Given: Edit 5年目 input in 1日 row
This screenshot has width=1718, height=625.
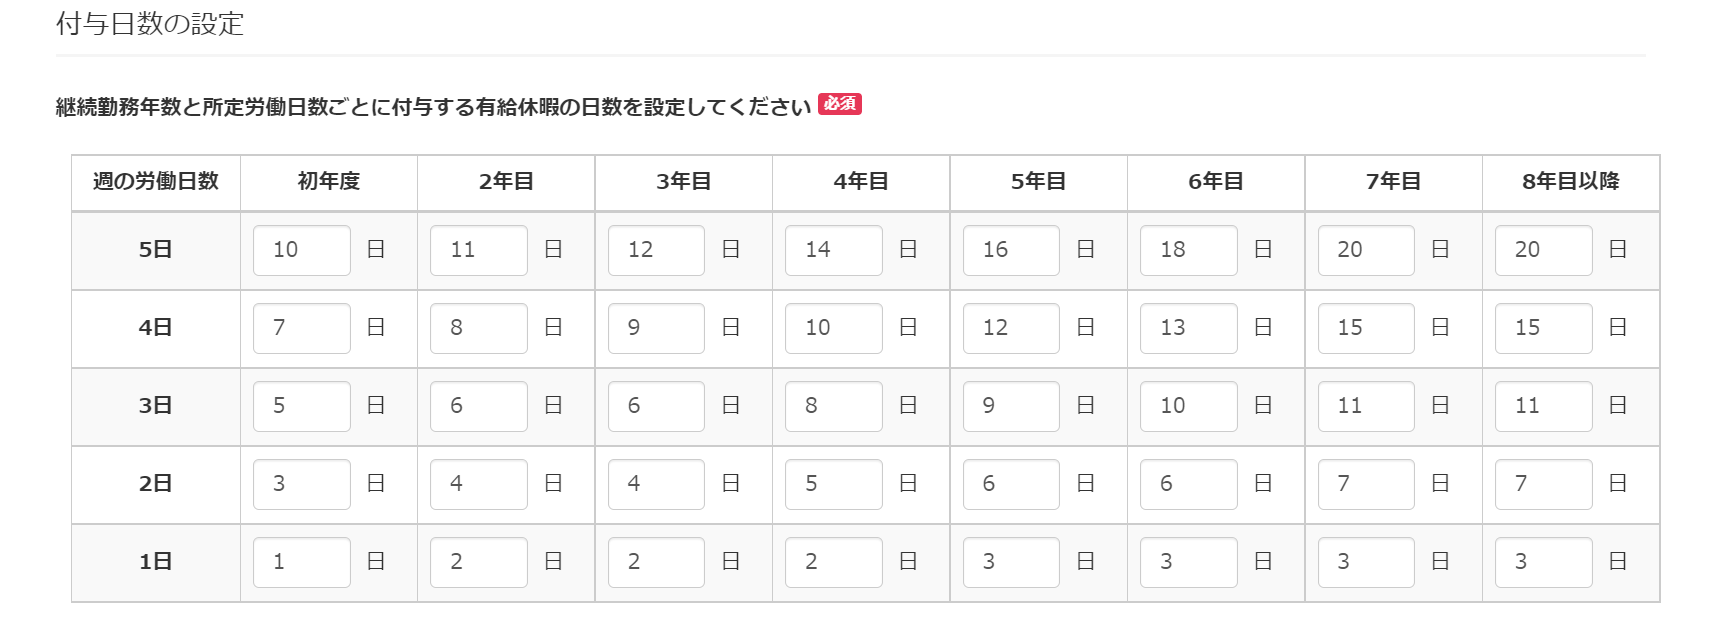Looking at the screenshot, I should point(1011,562).
